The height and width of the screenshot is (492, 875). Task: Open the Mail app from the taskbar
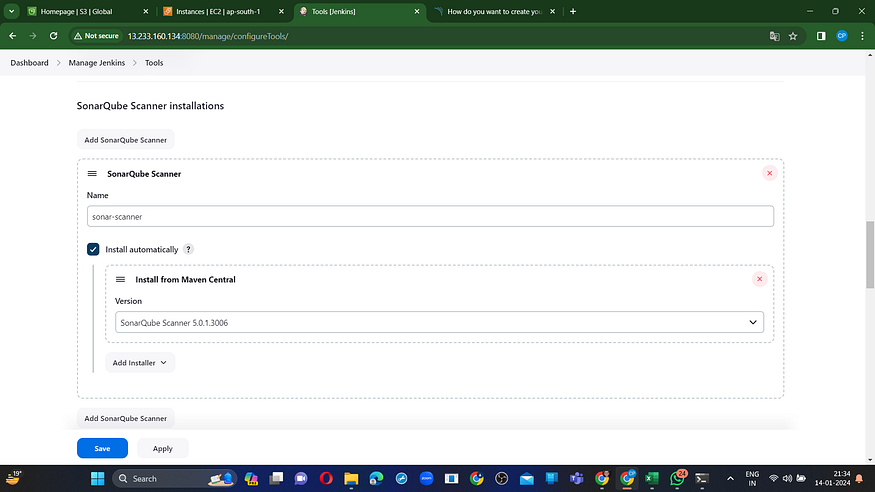click(x=527, y=479)
